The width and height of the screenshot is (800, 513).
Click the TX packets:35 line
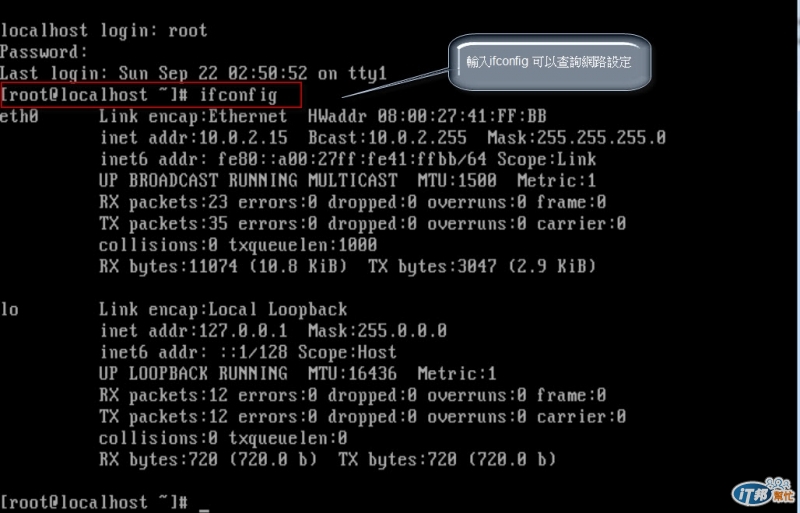pyautogui.click(x=362, y=224)
